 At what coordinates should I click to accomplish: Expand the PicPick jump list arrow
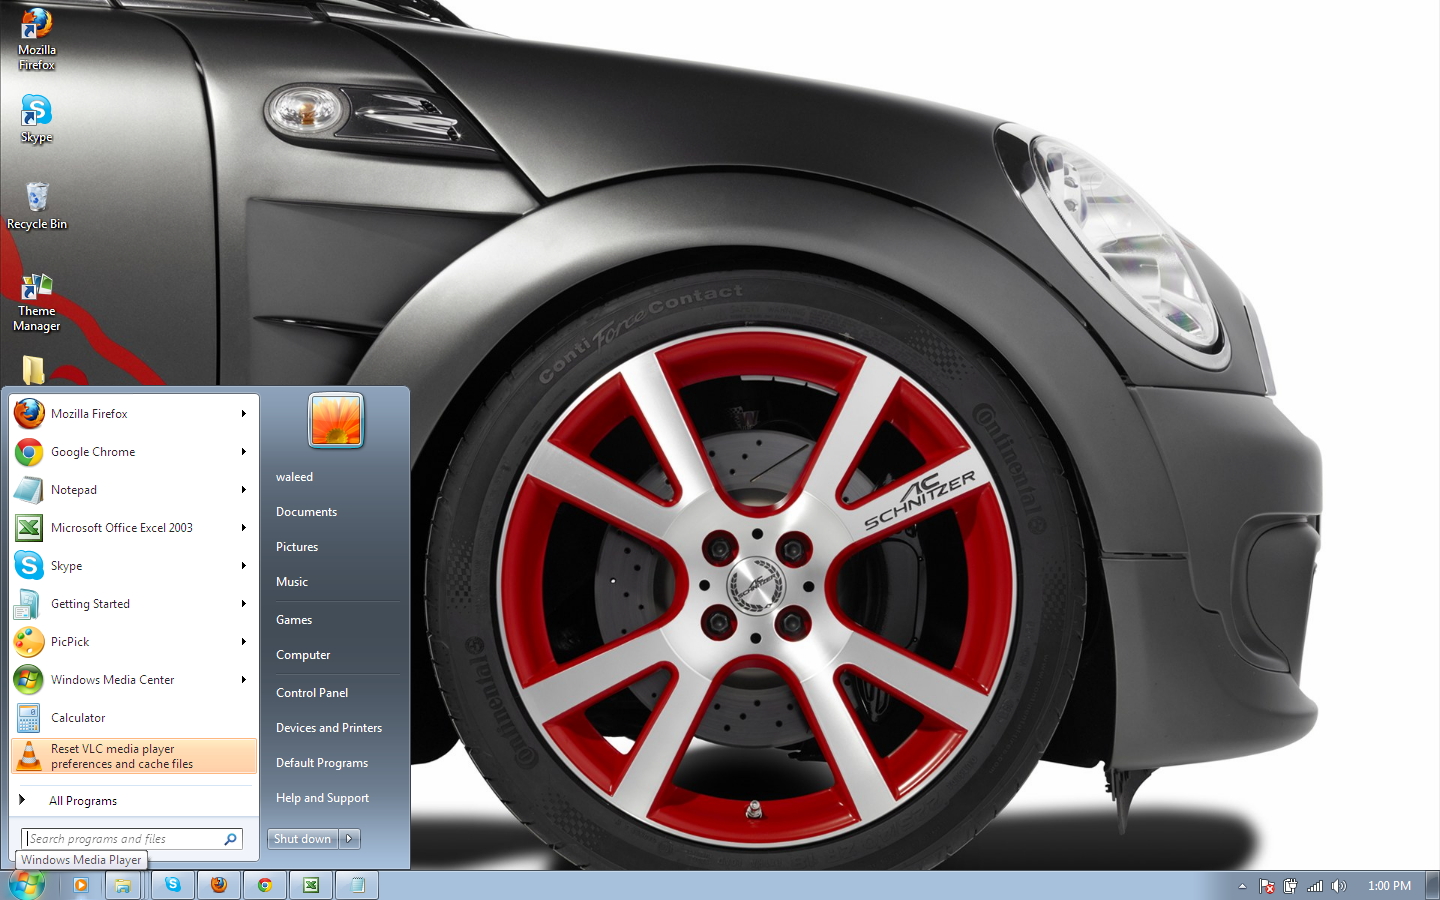coord(243,642)
